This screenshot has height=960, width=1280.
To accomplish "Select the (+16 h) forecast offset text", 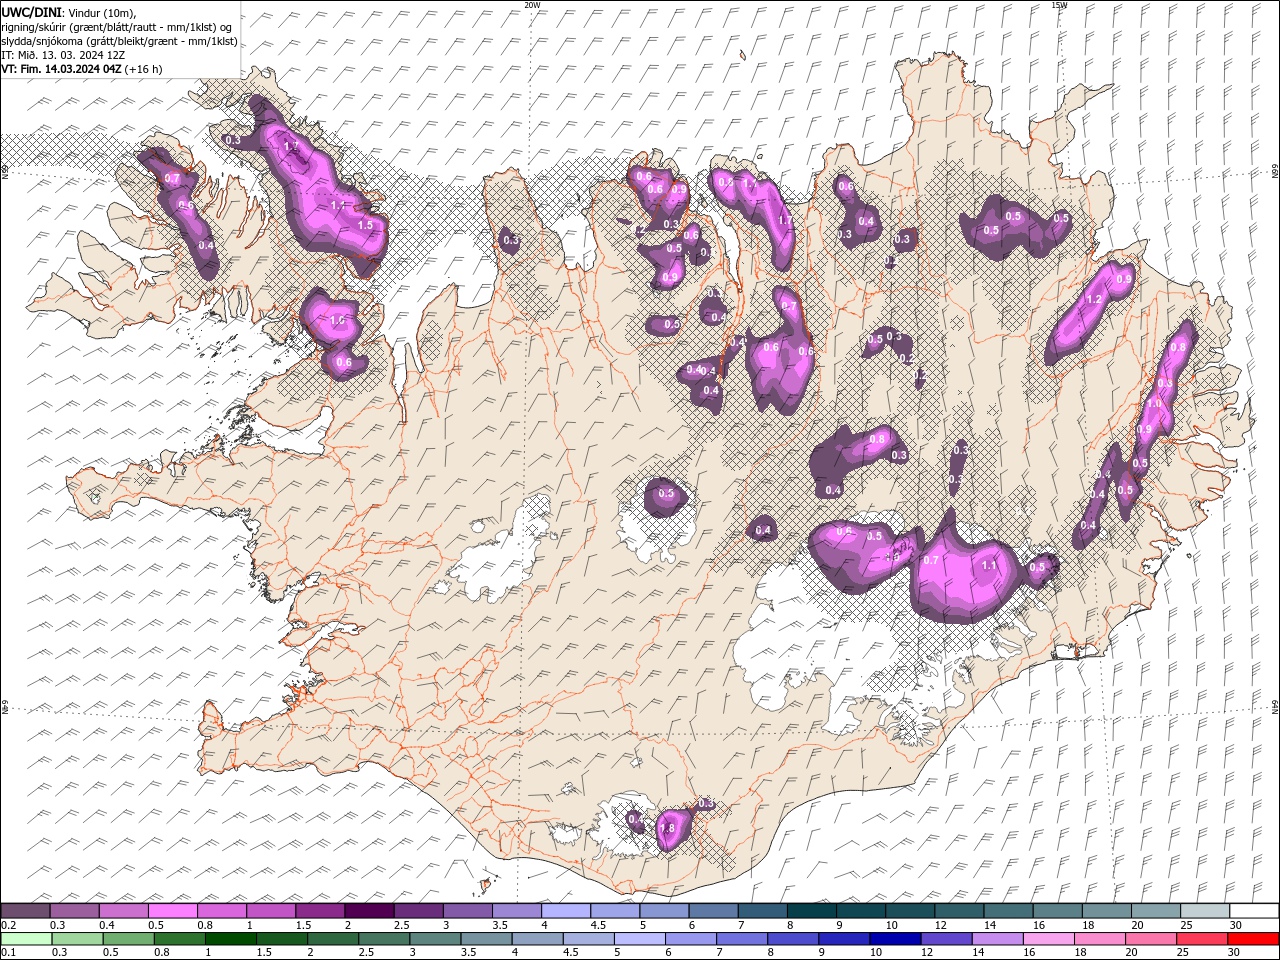I will pyautogui.click(x=144, y=69).
